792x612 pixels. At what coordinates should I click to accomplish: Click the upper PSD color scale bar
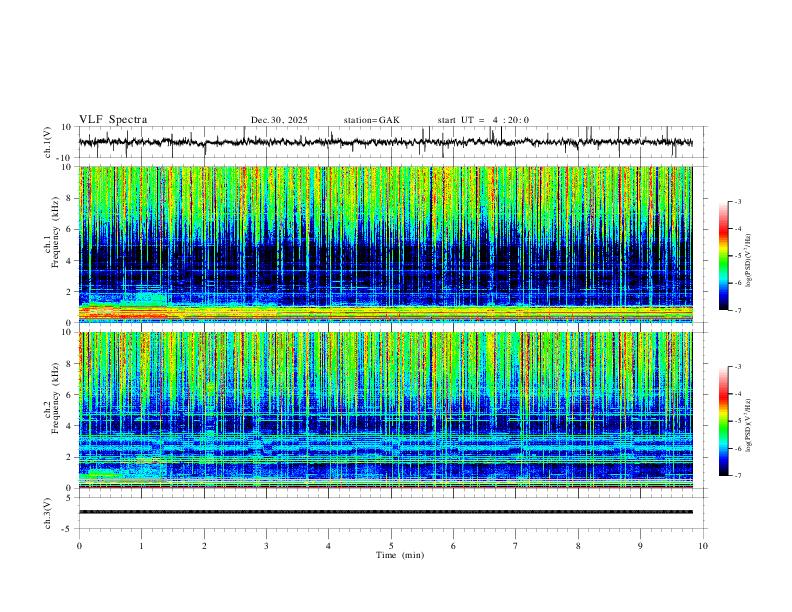pos(724,256)
